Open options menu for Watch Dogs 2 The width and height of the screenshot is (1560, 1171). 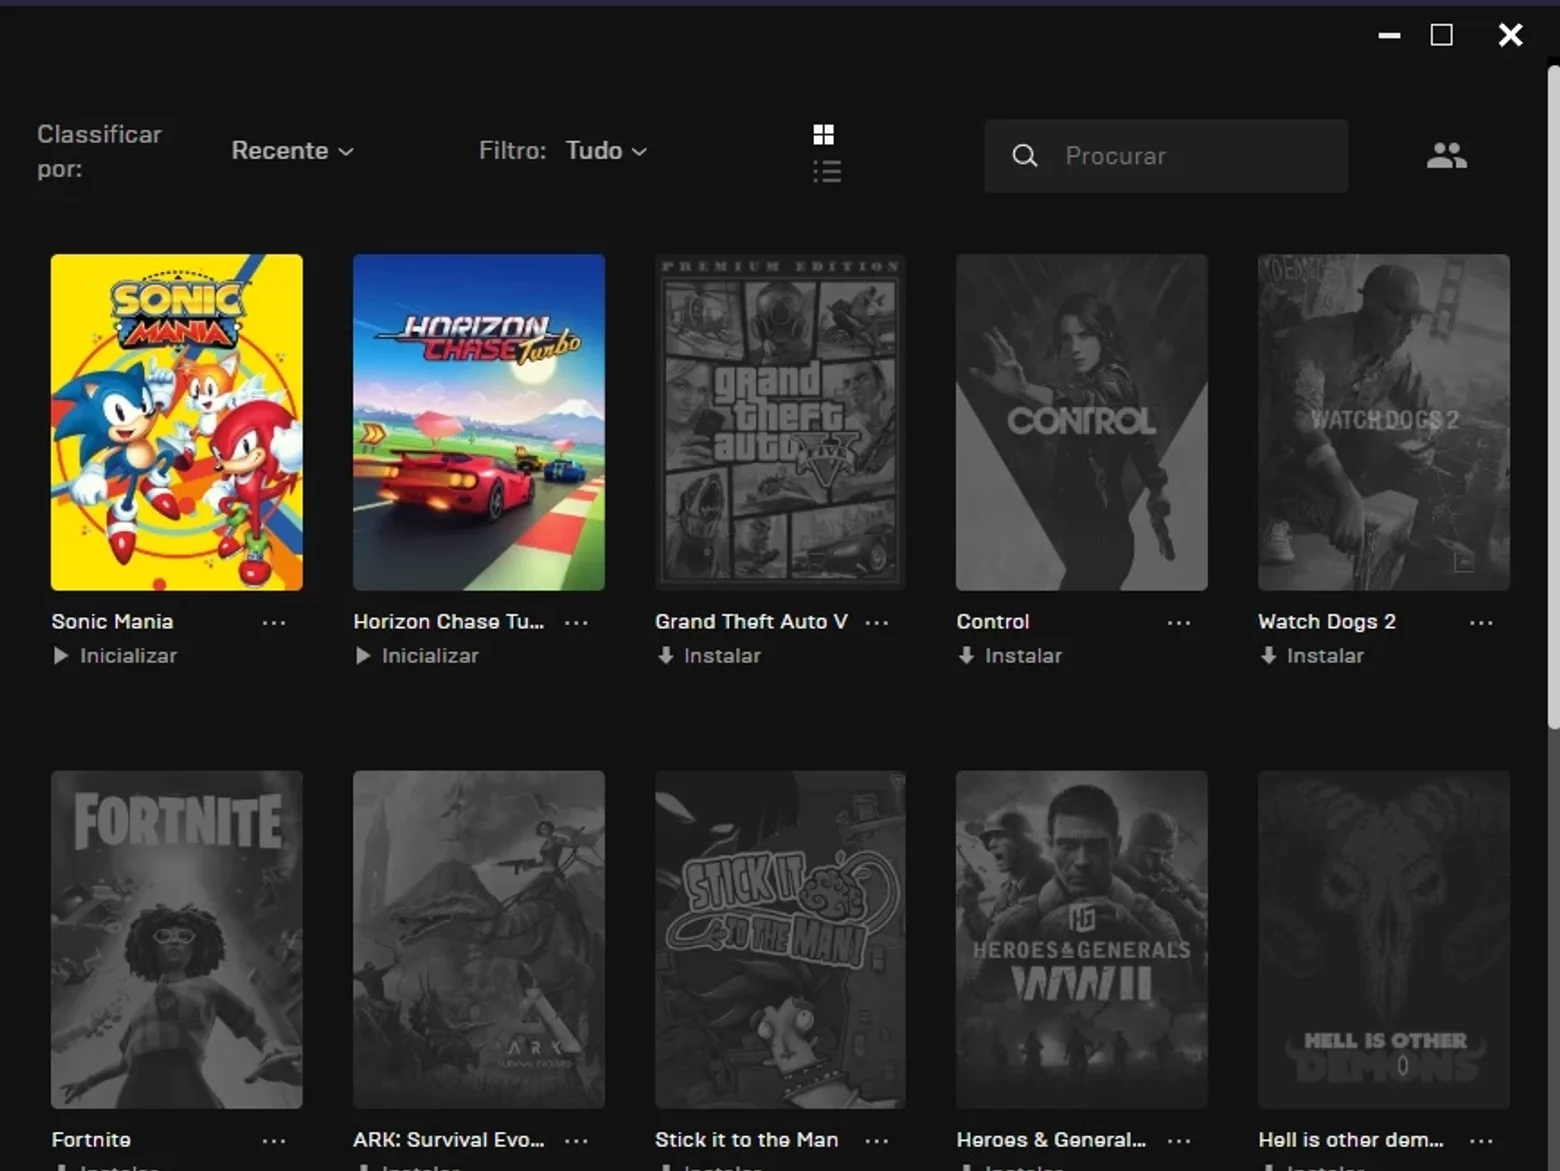[1481, 622]
